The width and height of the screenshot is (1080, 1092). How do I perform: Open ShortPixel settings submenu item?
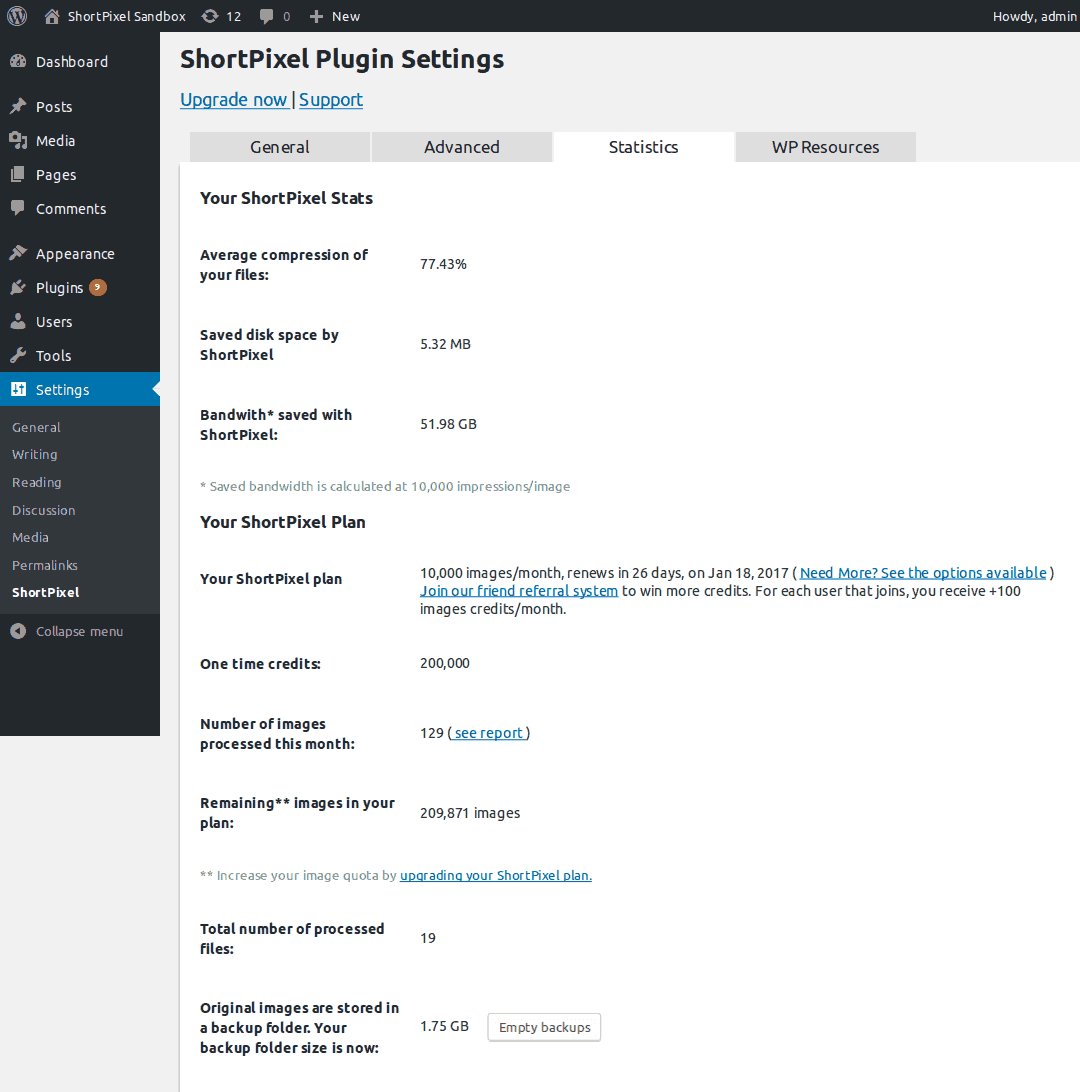[x=46, y=593]
